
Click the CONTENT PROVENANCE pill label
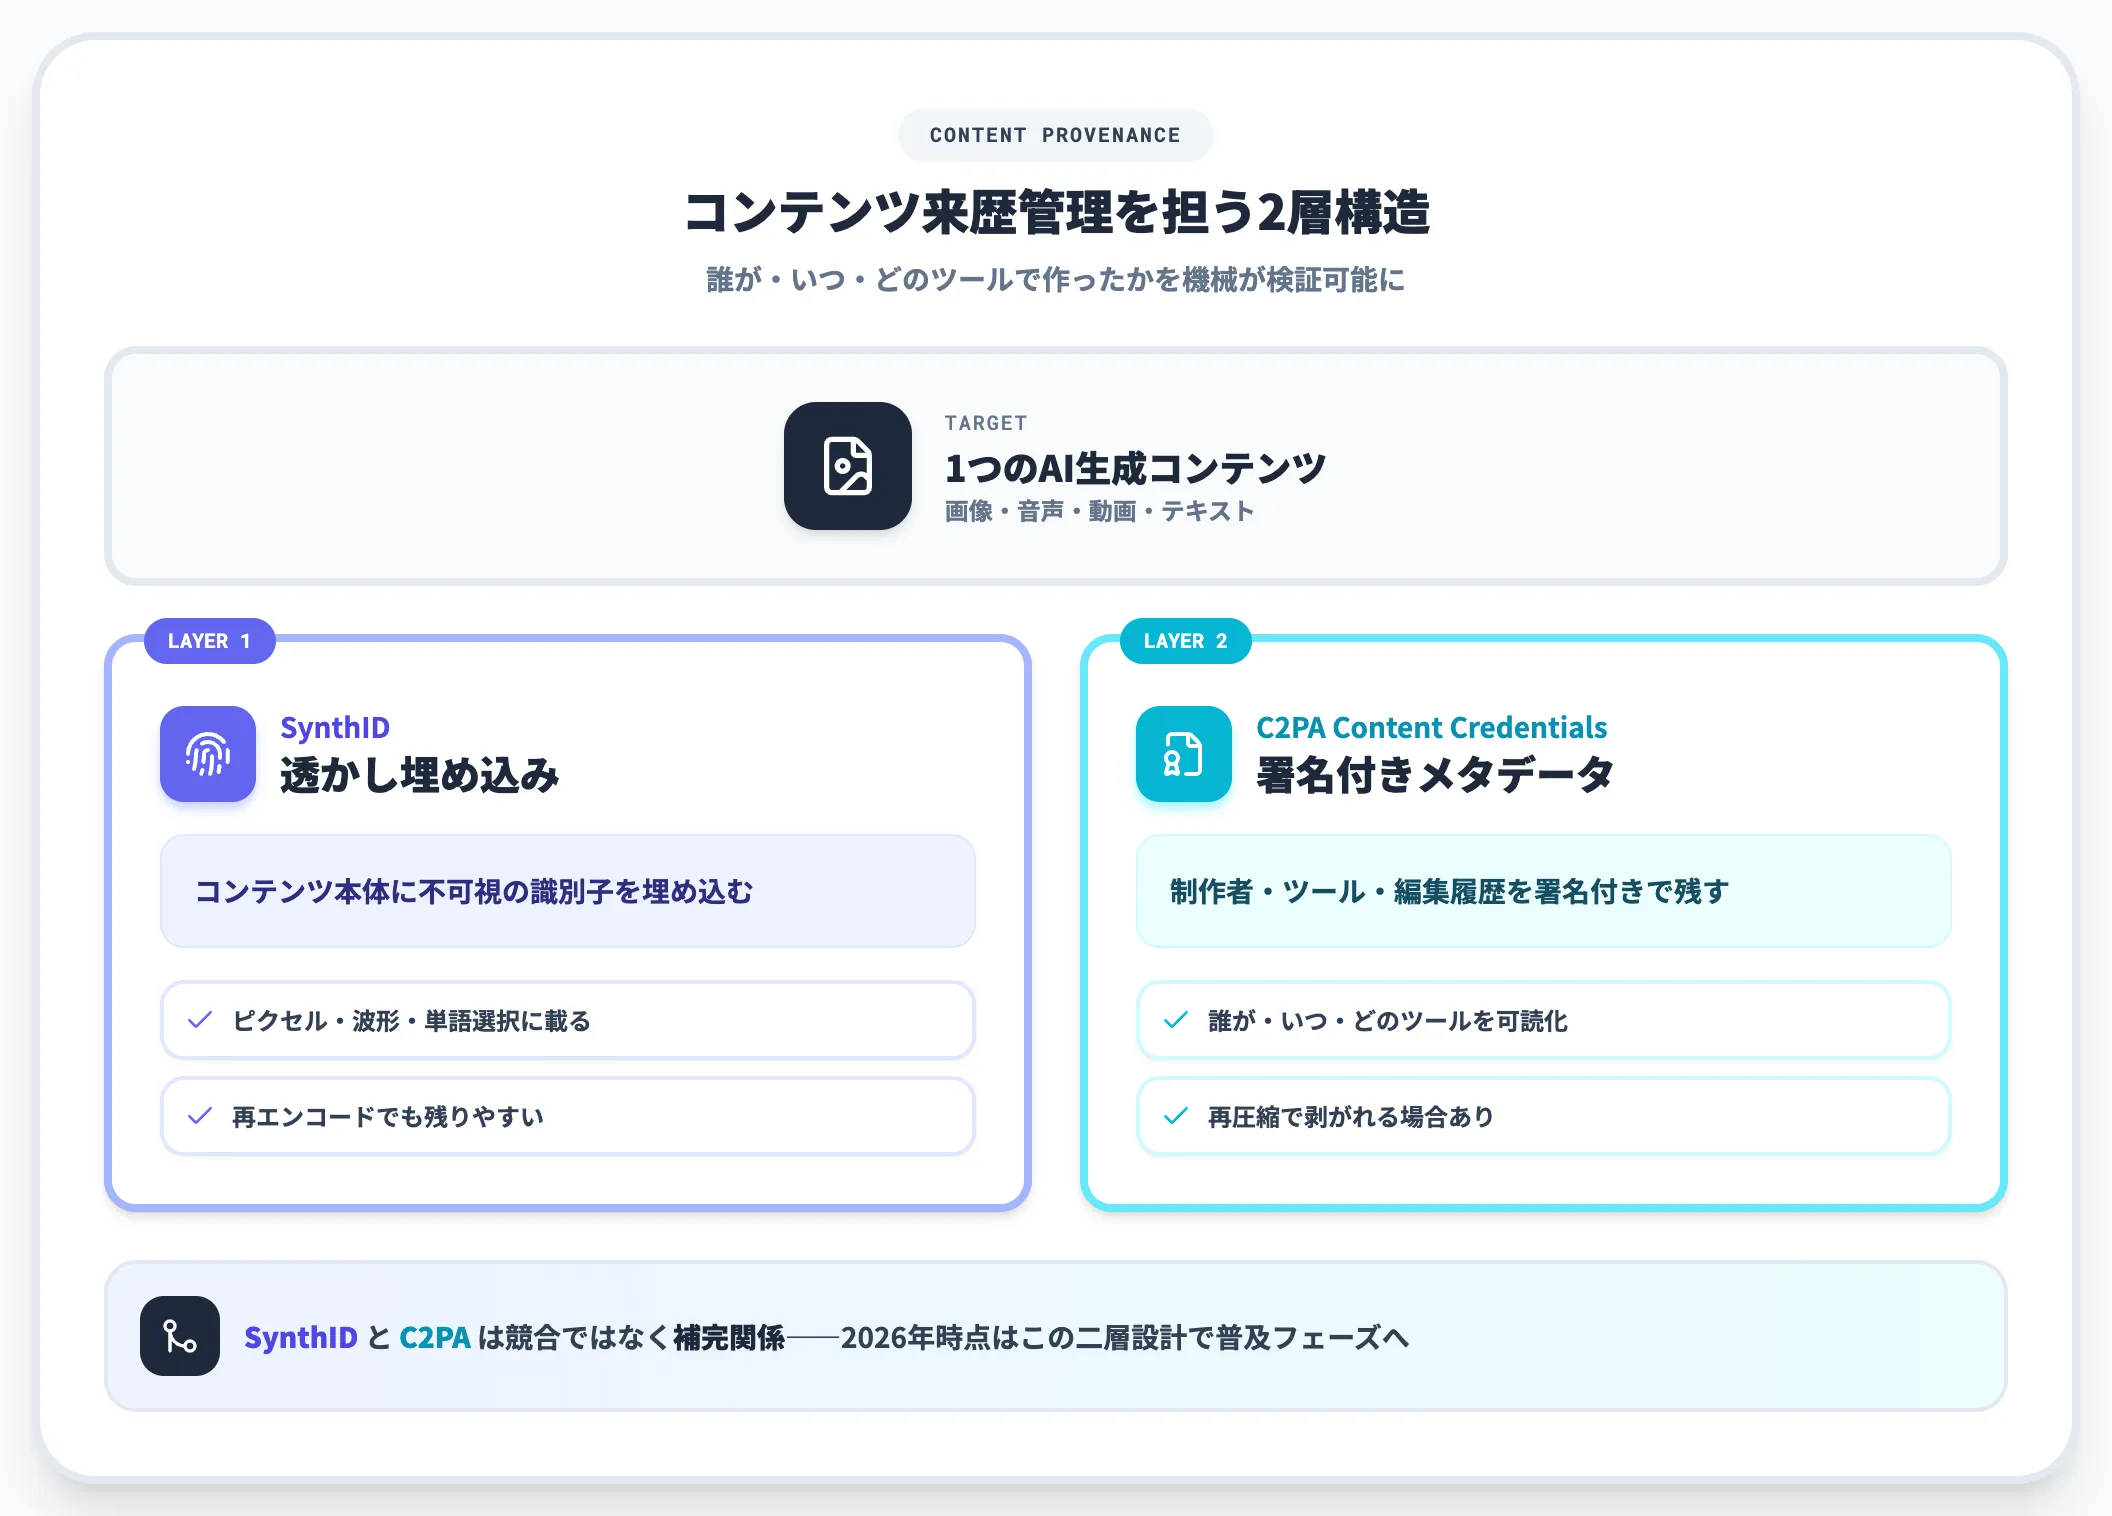point(1055,135)
